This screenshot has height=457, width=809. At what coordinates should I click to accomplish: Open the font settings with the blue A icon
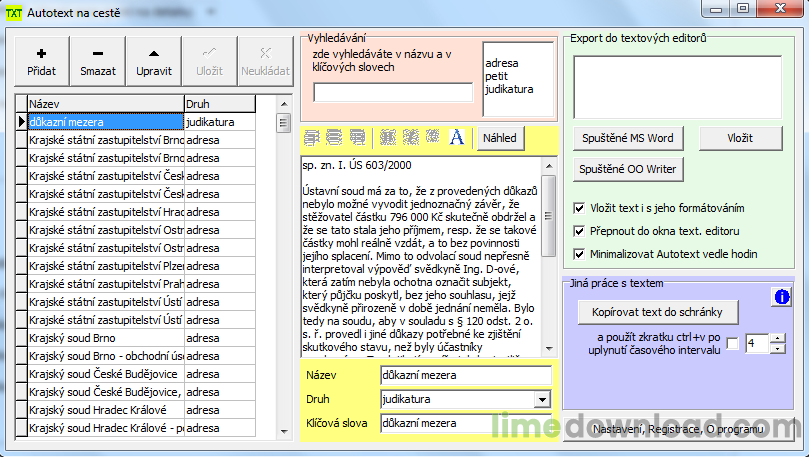pyautogui.click(x=457, y=137)
